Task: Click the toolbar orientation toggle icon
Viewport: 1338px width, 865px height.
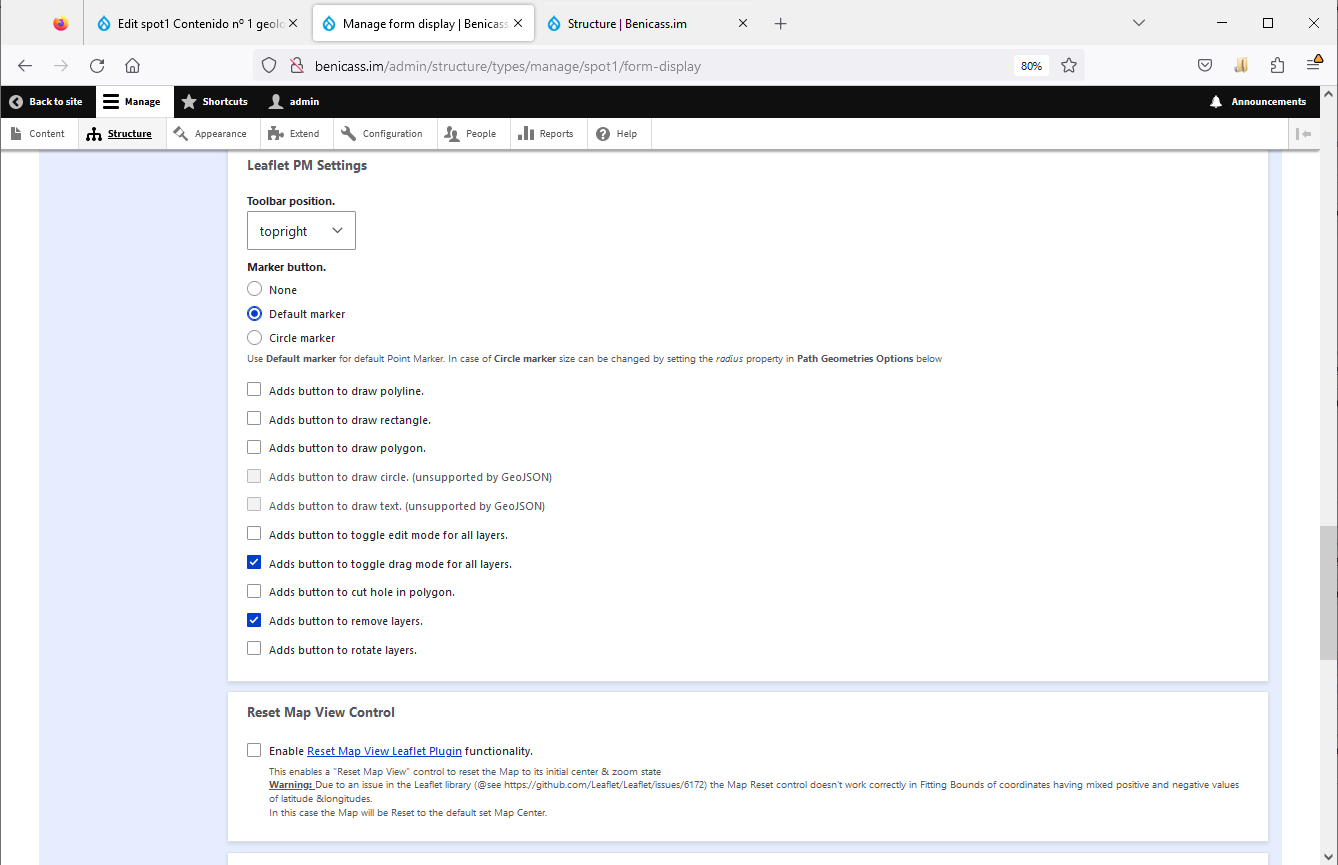Action: coord(1303,134)
